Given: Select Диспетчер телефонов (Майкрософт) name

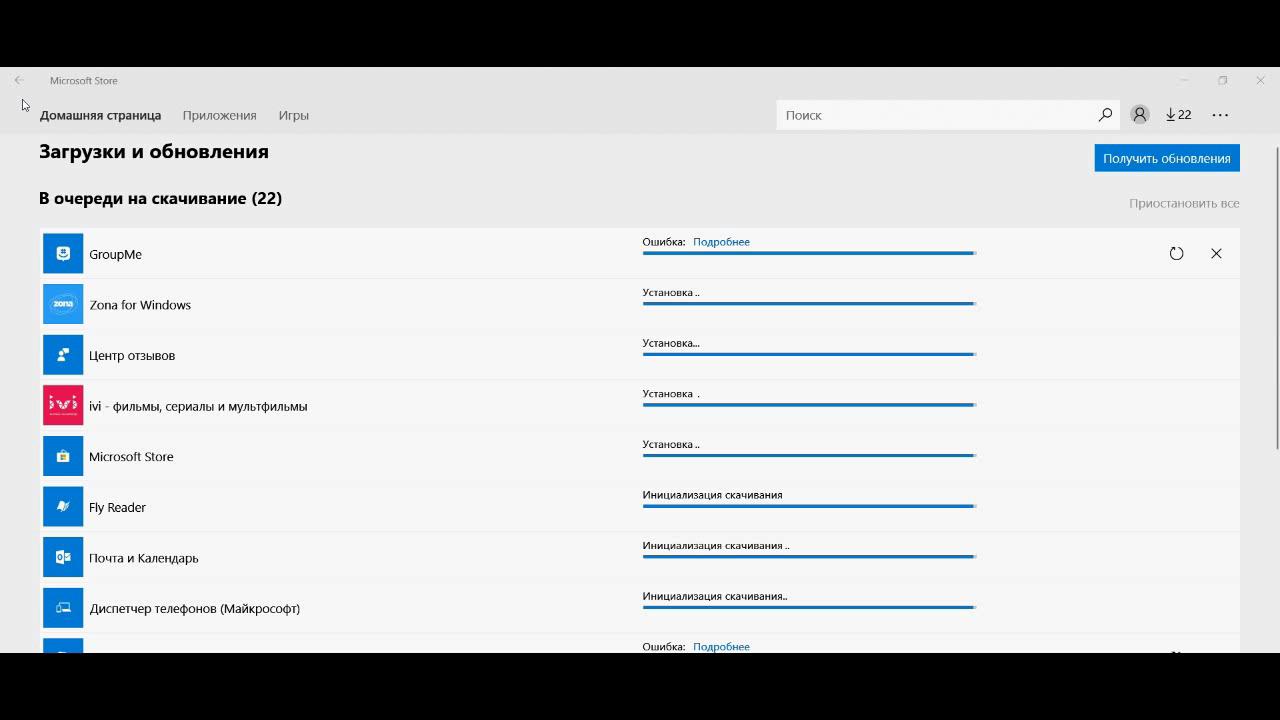Looking at the screenshot, I should coord(195,608).
